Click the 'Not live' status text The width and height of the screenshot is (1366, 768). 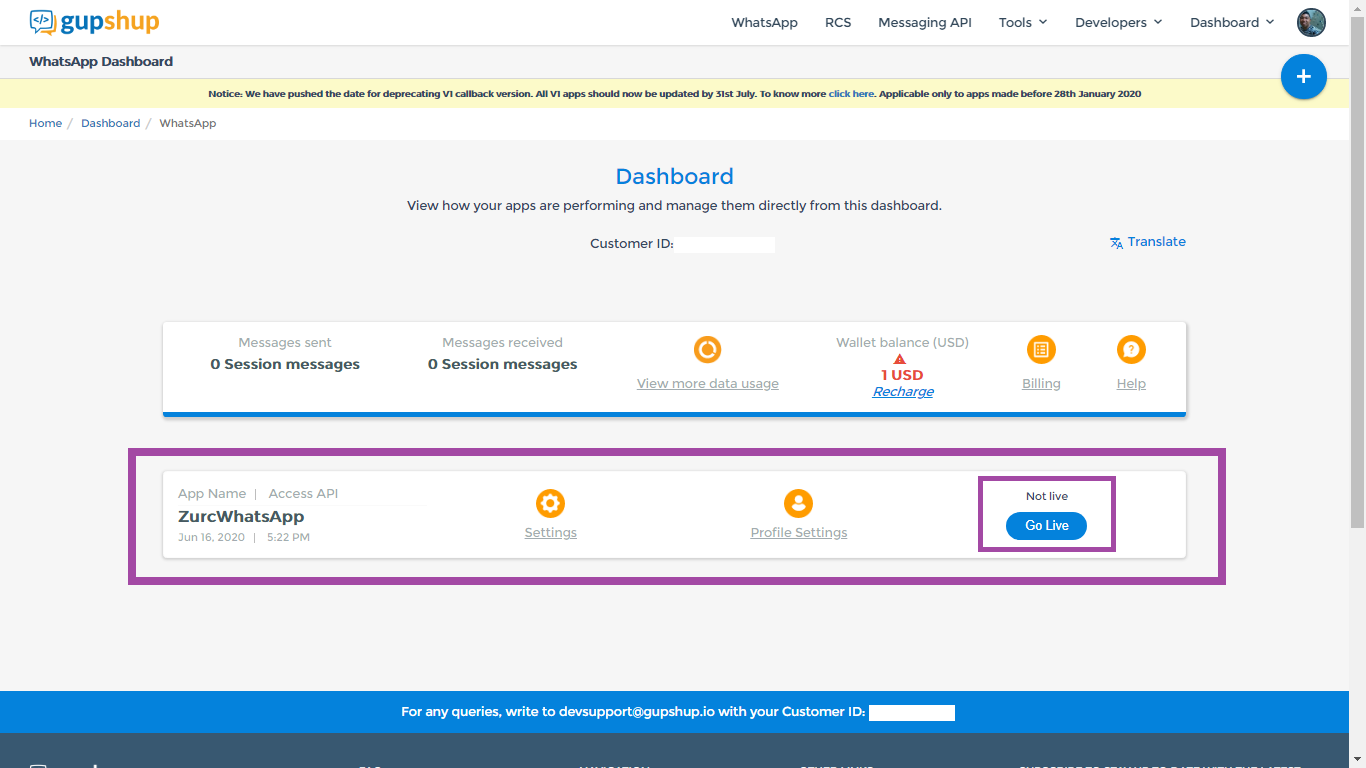[x=1047, y=496]
